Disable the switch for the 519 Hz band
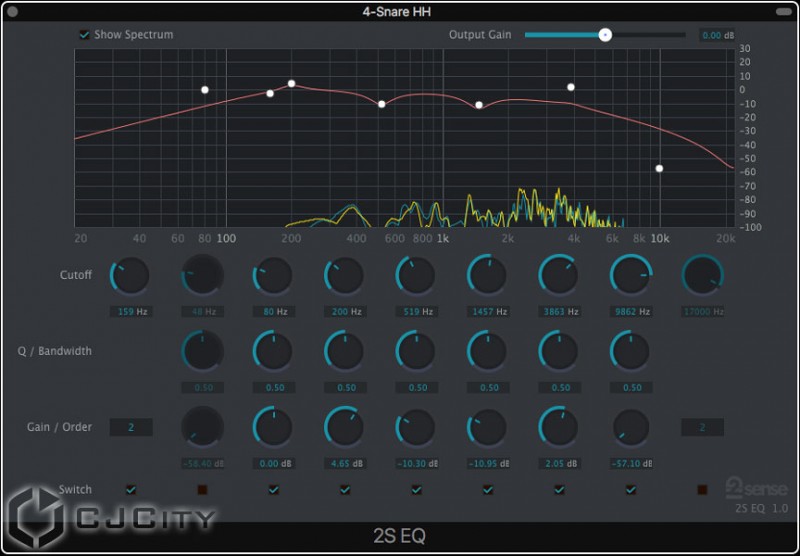The height and width of the screenshot is (556, 800). (417, 490)
